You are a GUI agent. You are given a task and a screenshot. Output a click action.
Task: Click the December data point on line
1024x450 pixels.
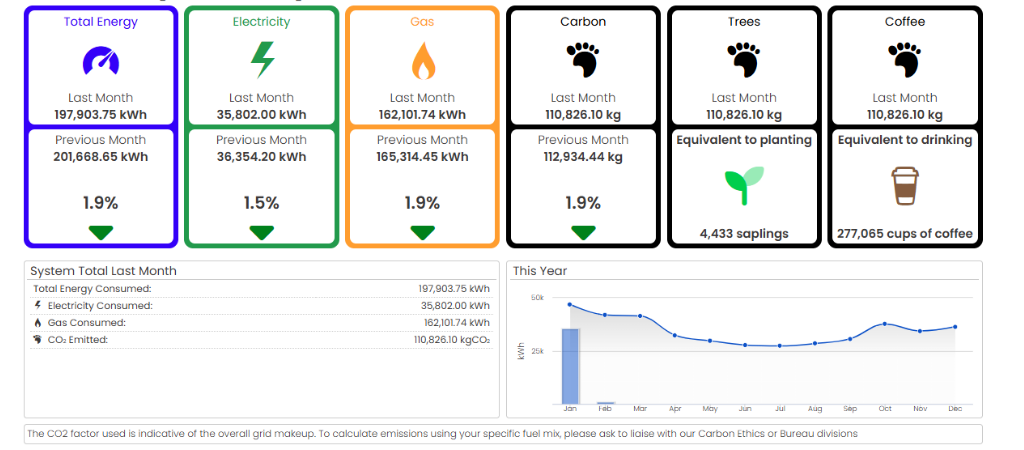(x=955, y=327)
